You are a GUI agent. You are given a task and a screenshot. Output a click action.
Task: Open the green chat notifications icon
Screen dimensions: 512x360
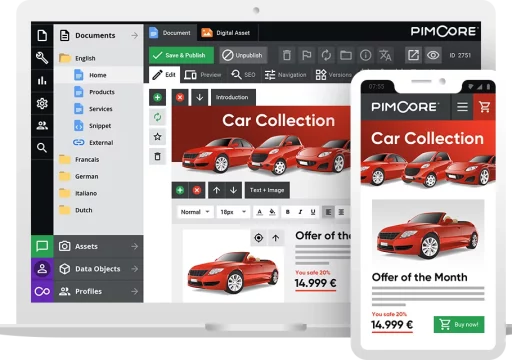[42, 246]
